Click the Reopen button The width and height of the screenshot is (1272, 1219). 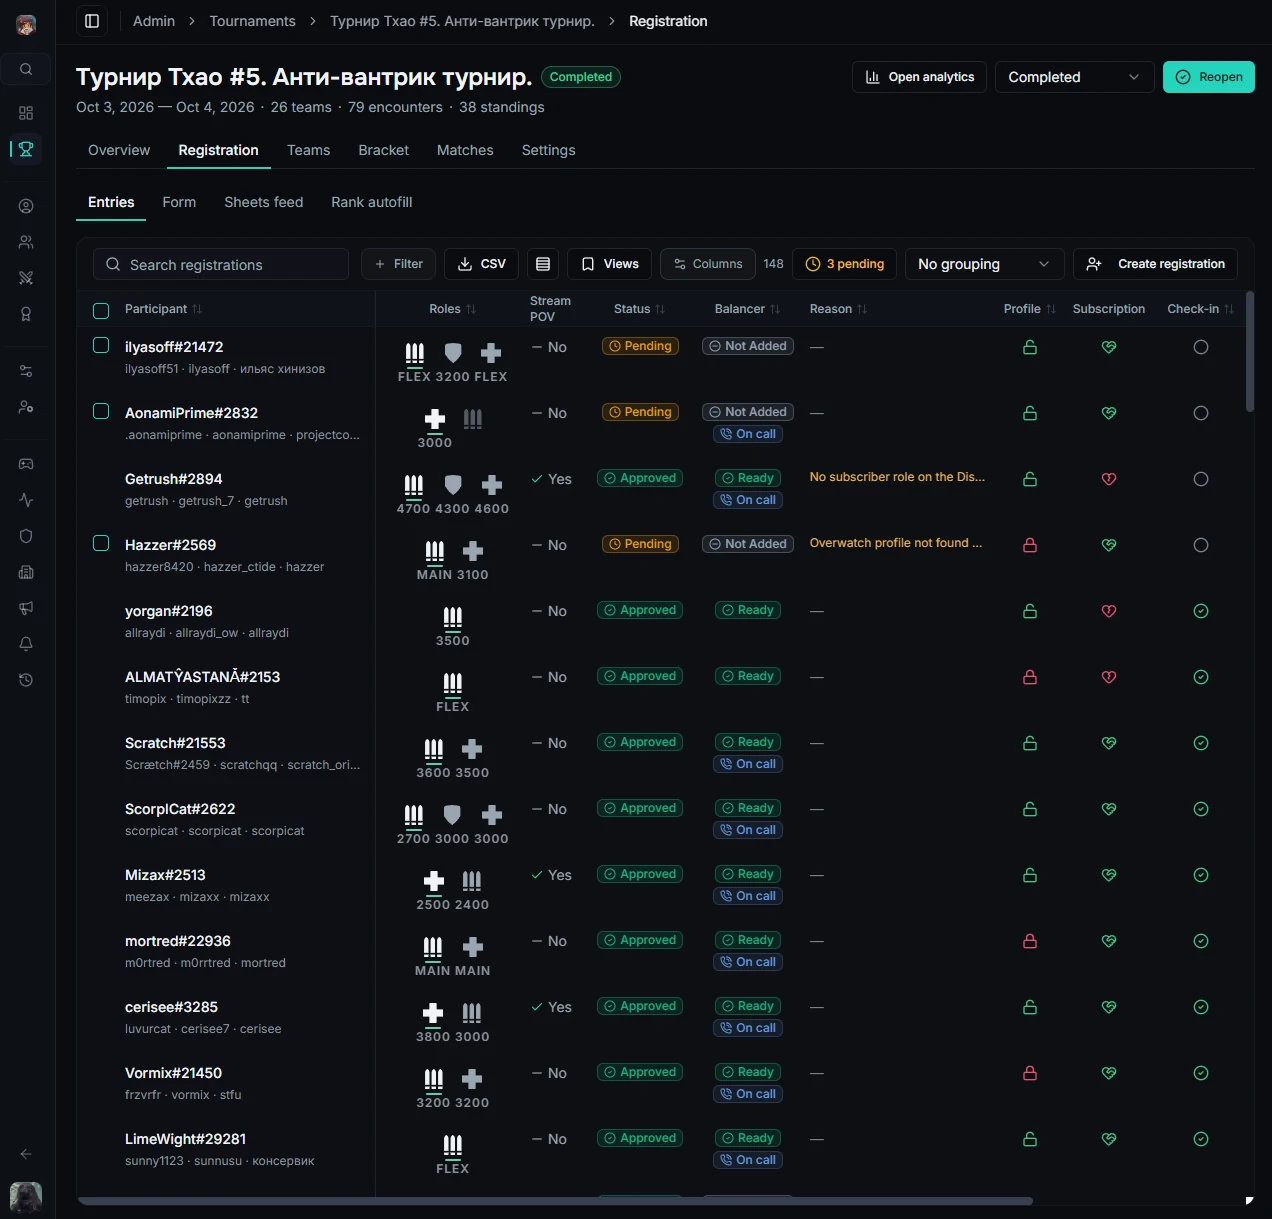point(1209,77)
